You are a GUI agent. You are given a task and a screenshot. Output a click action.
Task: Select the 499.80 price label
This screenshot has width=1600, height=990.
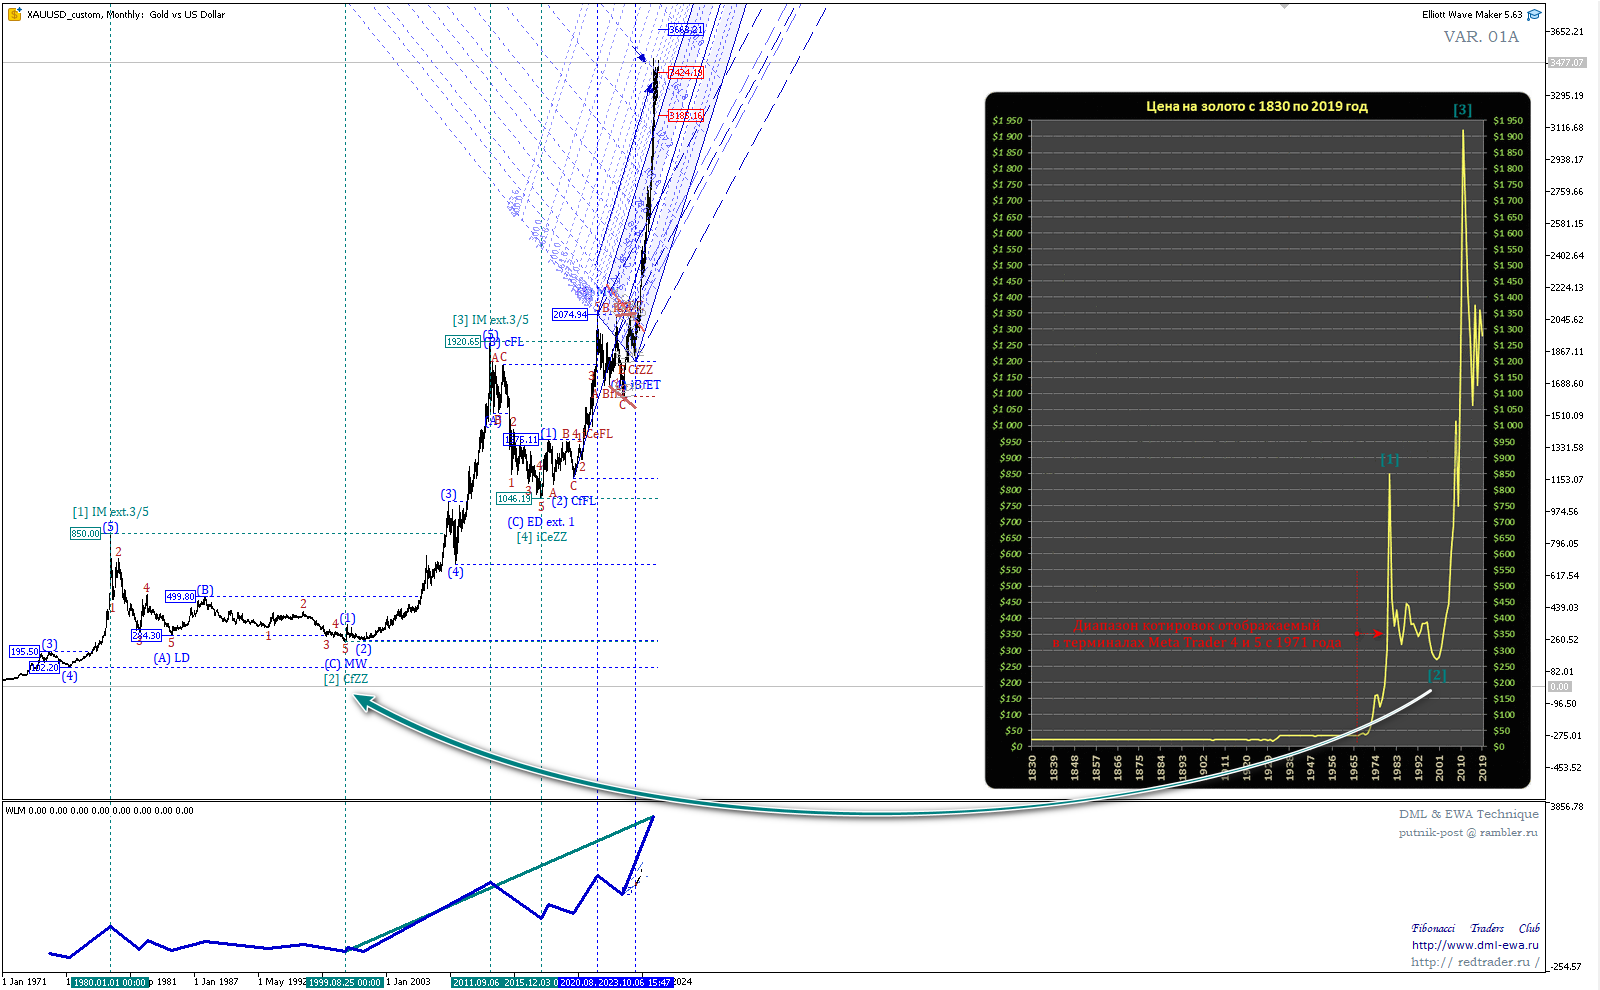tap(180, 596)
